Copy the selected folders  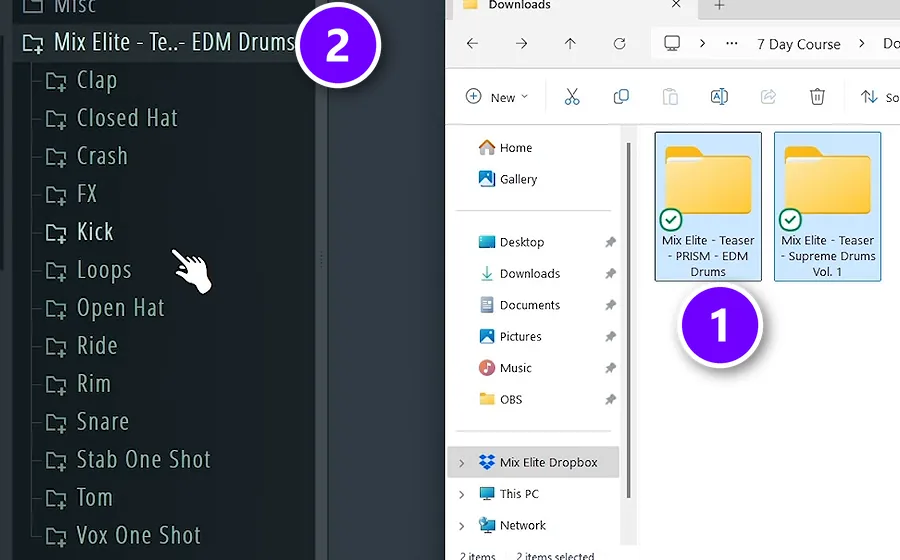tap(621, 97)
